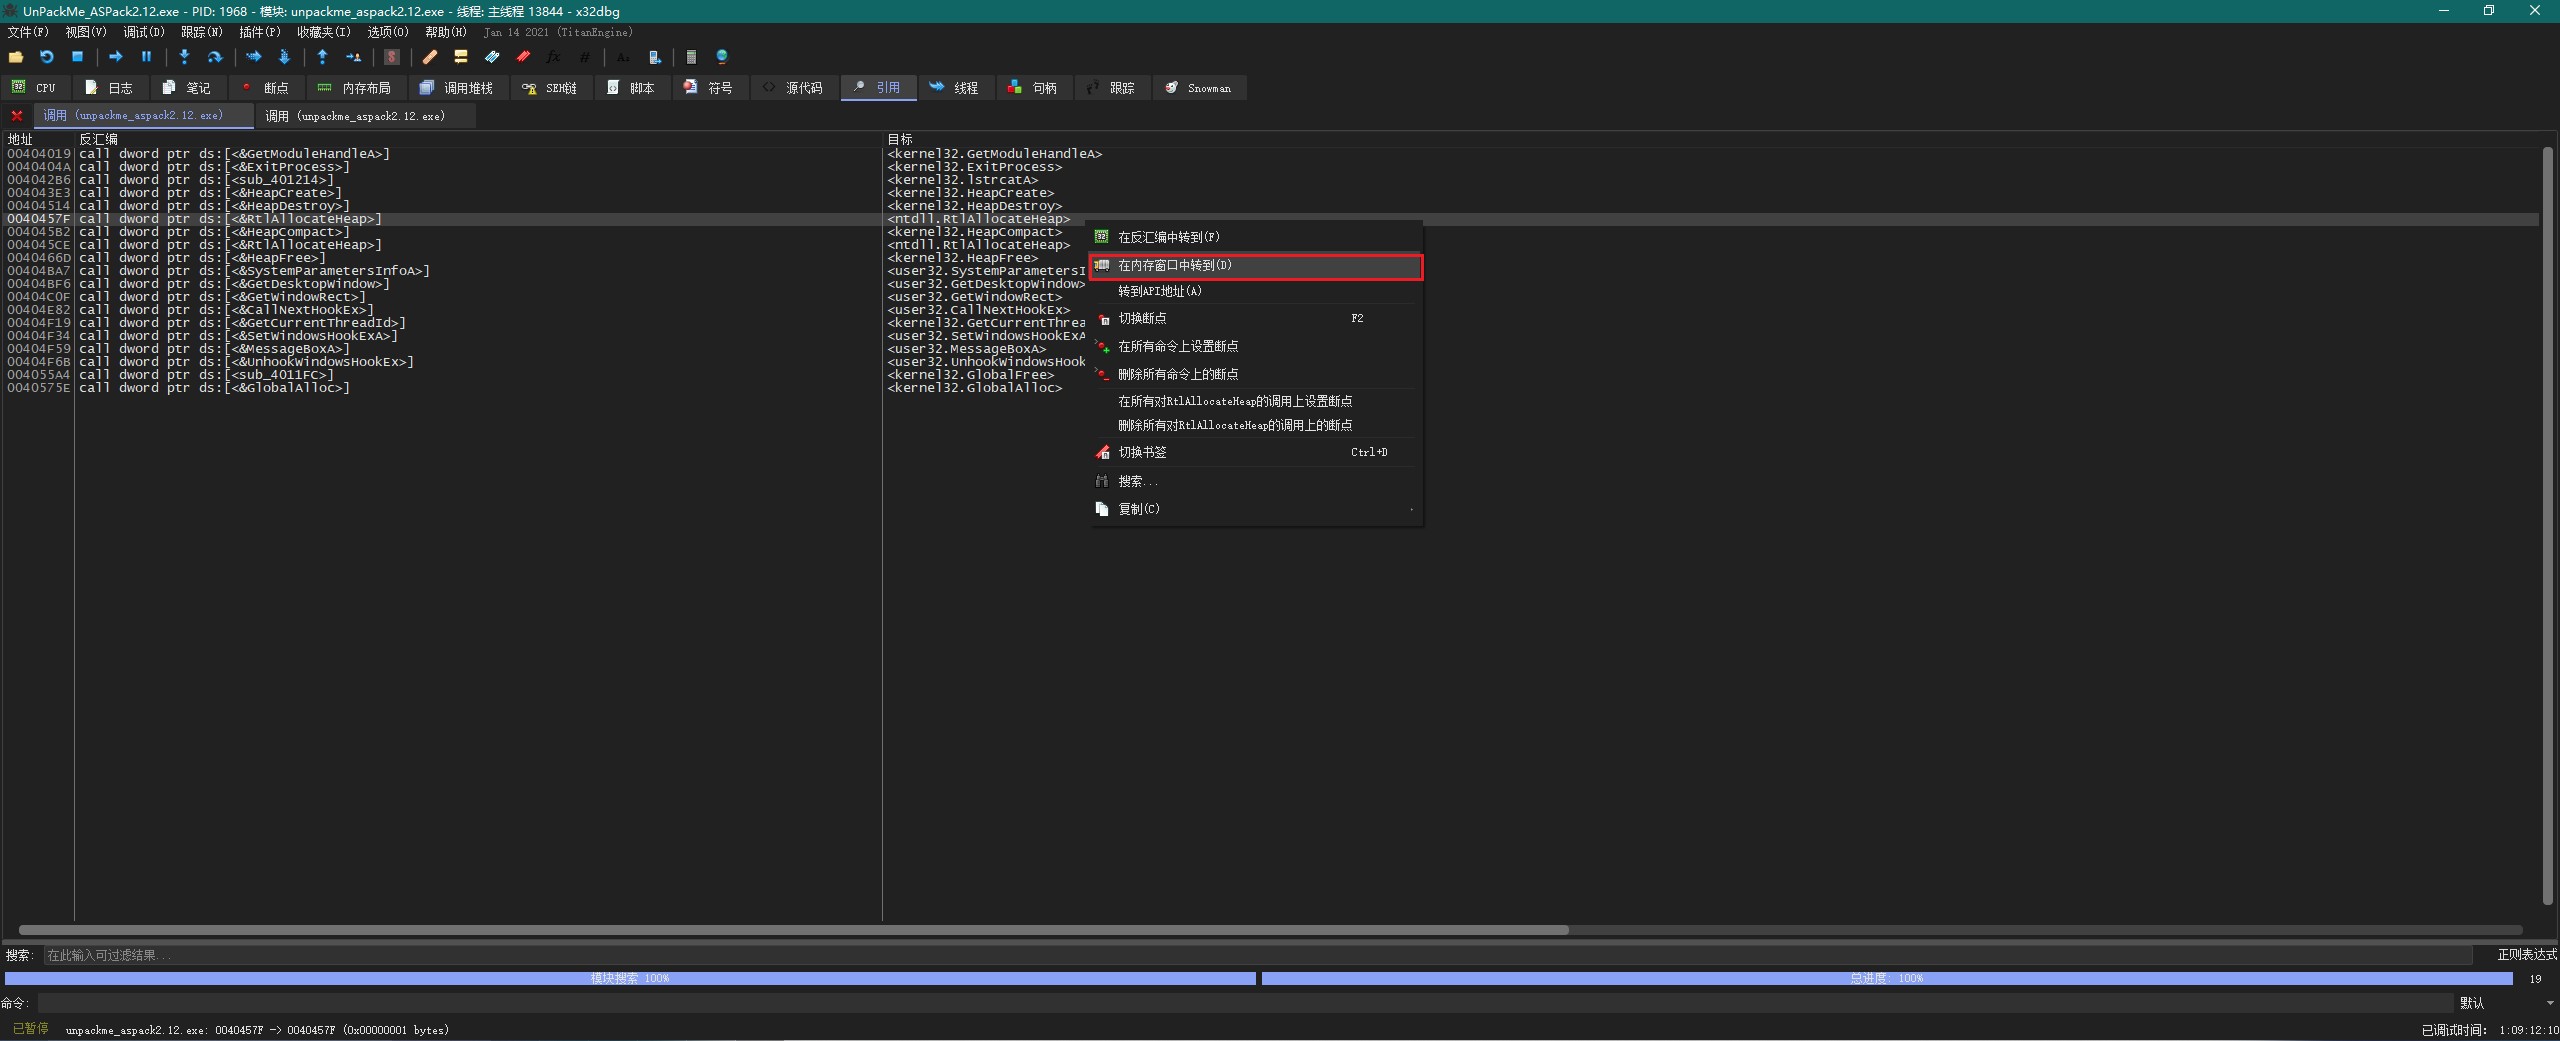
Task: Click the step over toolbar icon
Action: coord(214,57)
